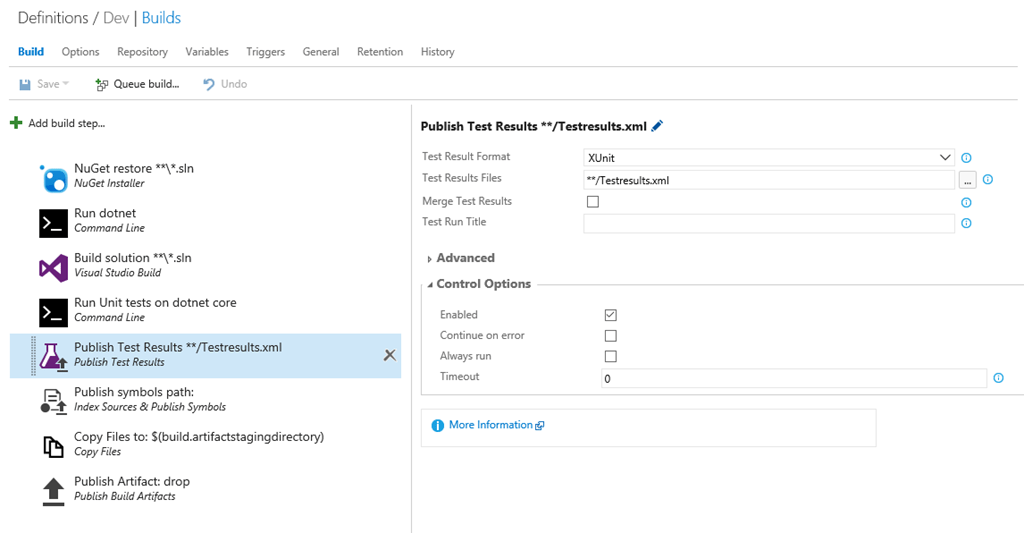Click the Visual Studio Build step icon
The image size is (1024, 533).
point(54,268)
